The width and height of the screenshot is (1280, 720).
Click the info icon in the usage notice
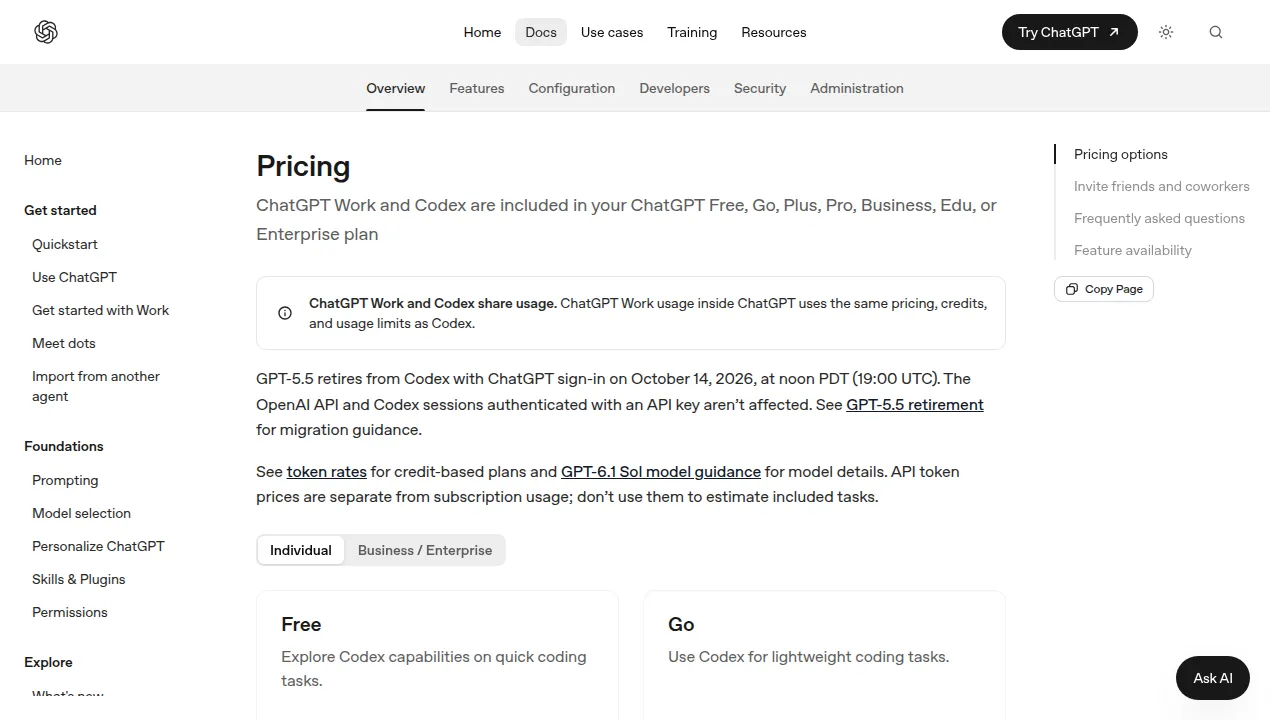285,313
